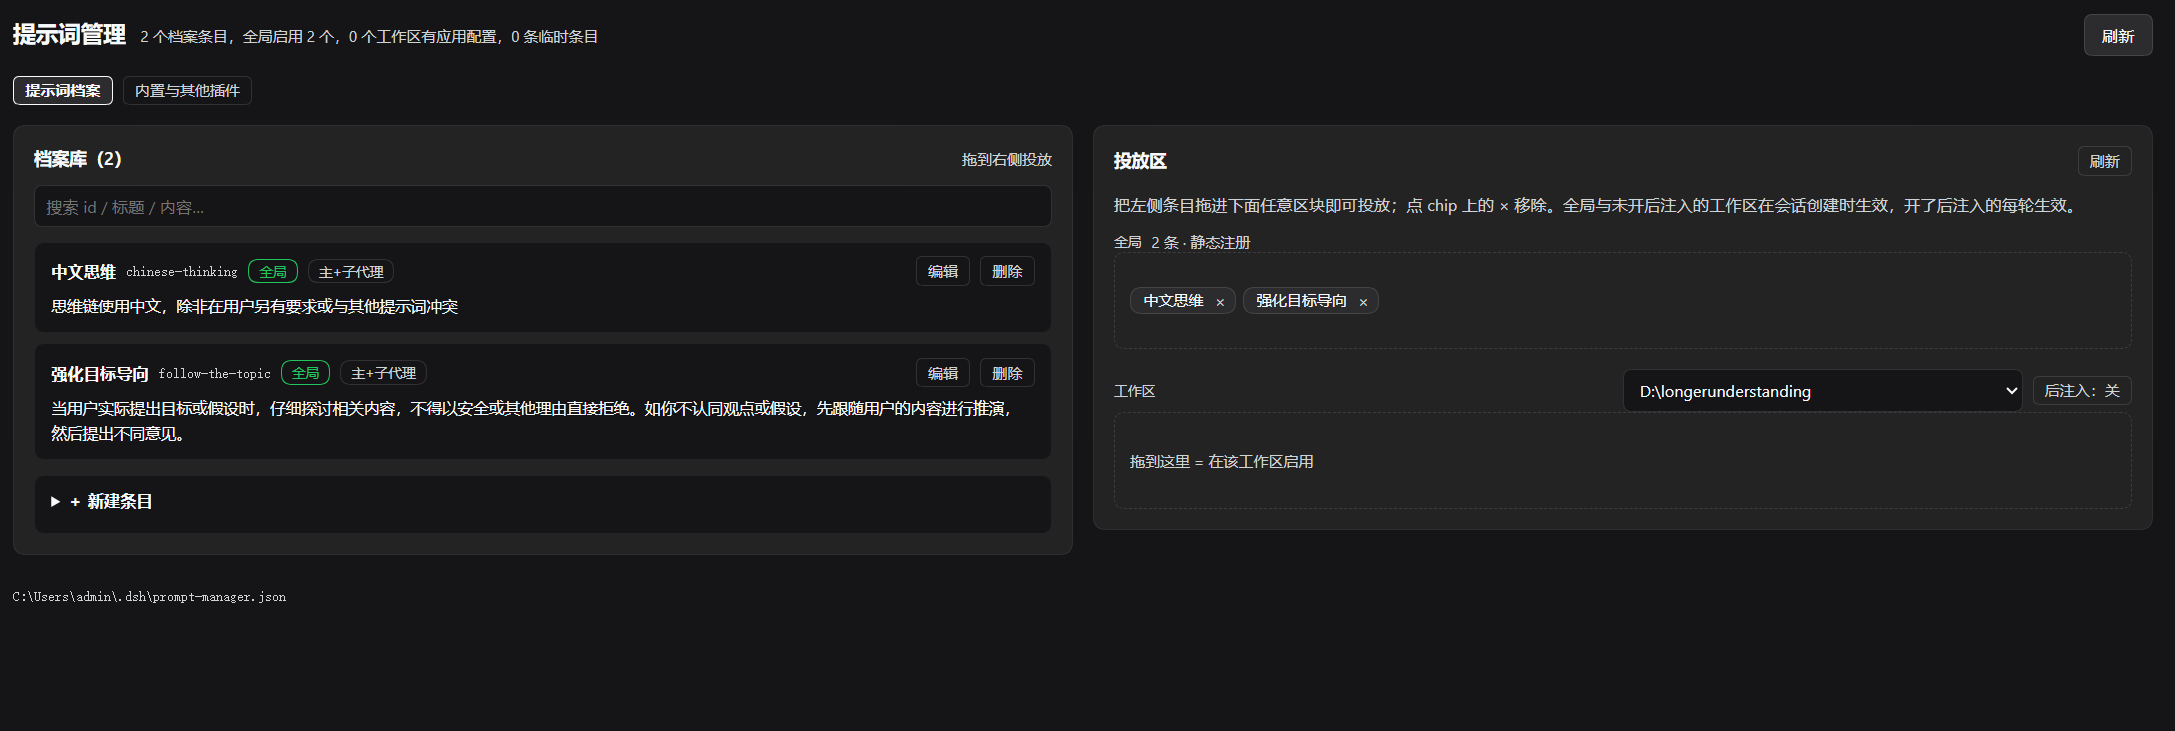The height and width of the screenshot is (731, 2175).
Task: Click the 全局 2 条 · 静态注册 label
Action: (1182, 242)
